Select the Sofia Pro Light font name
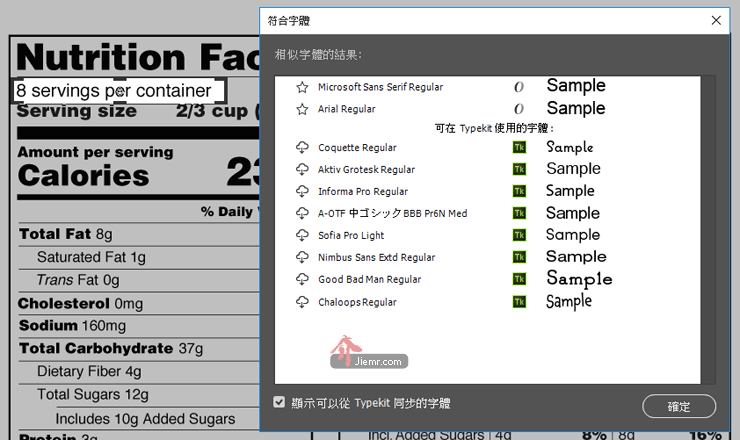This screenshot has height=440, width=740. [x=351, y=236]
